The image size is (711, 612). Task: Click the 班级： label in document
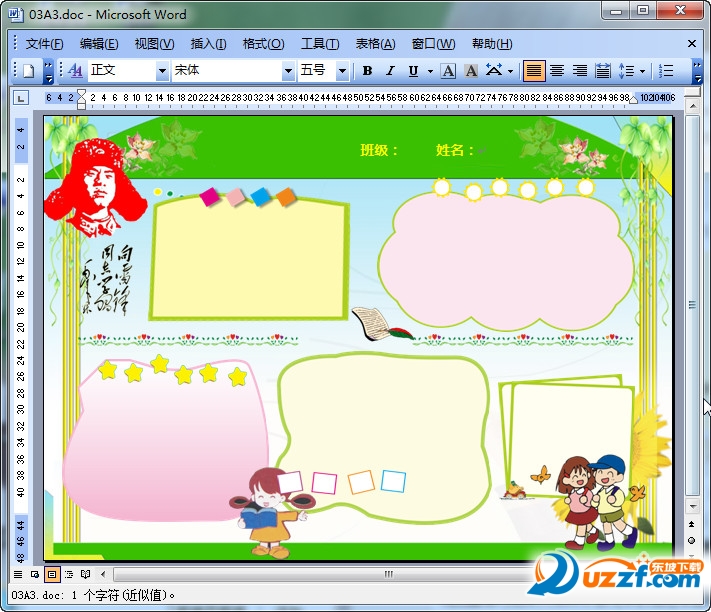(x=379, y=150)
